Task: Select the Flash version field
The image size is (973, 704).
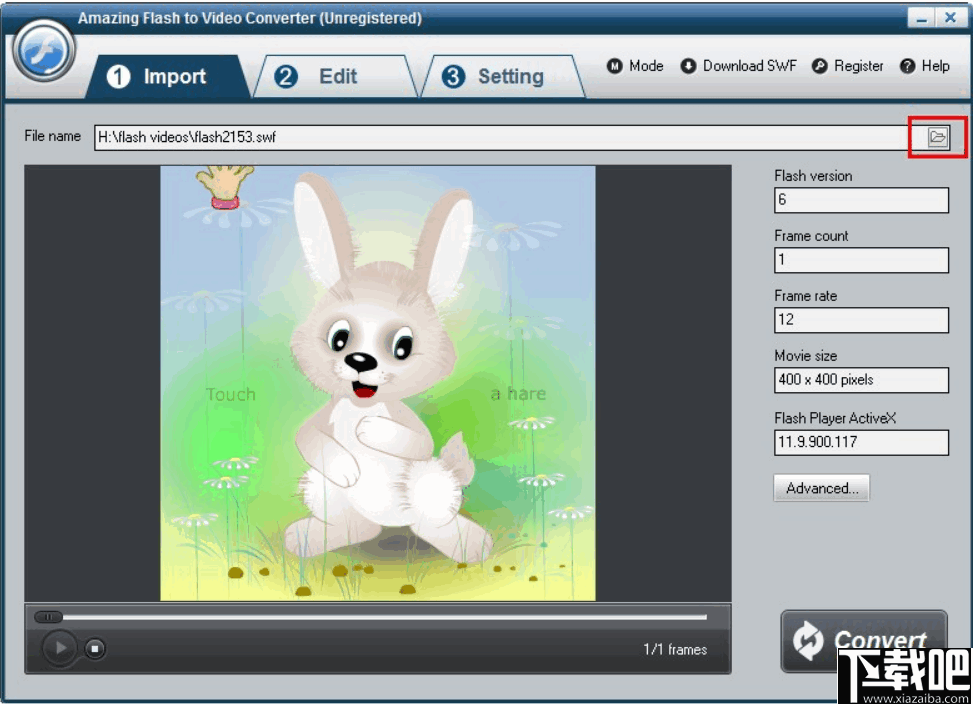Action: [x=860, y=200]
